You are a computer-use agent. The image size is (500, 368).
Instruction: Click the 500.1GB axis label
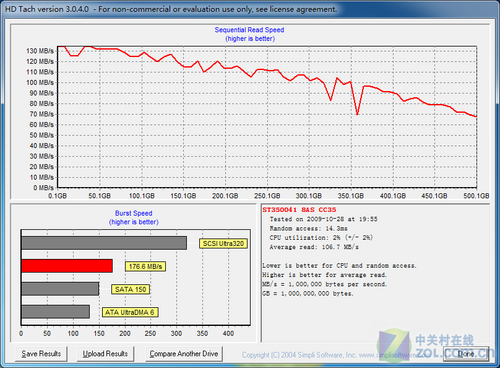tap(476, 196)
